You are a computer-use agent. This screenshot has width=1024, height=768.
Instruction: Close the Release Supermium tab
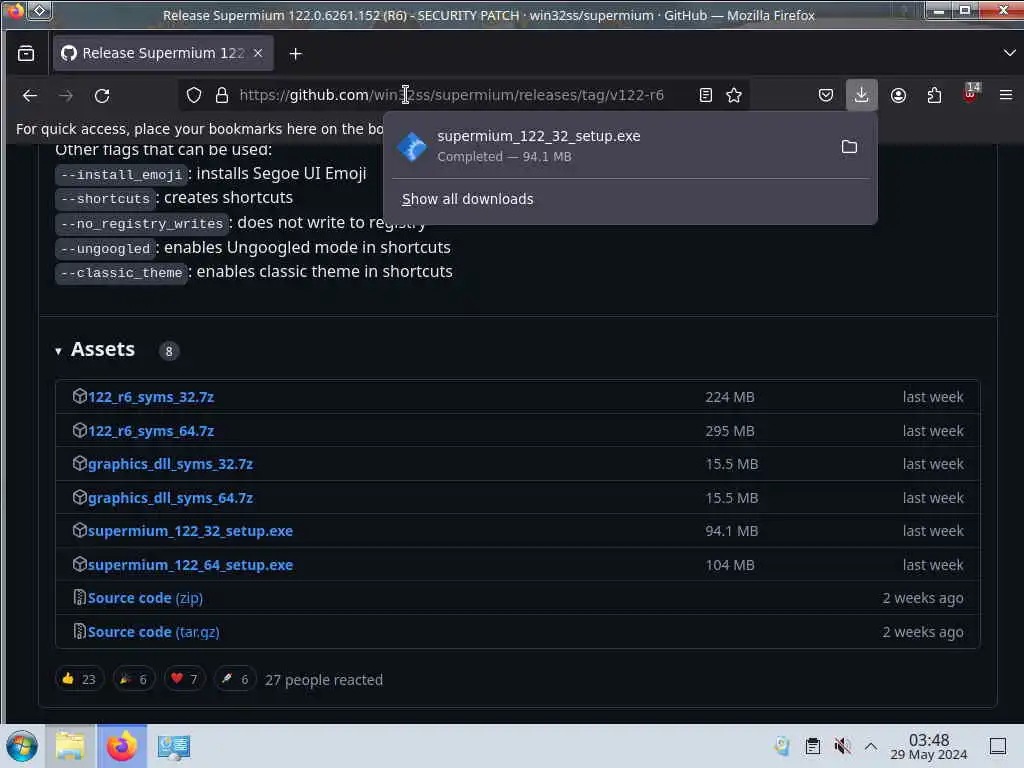(x=258, y=53)
